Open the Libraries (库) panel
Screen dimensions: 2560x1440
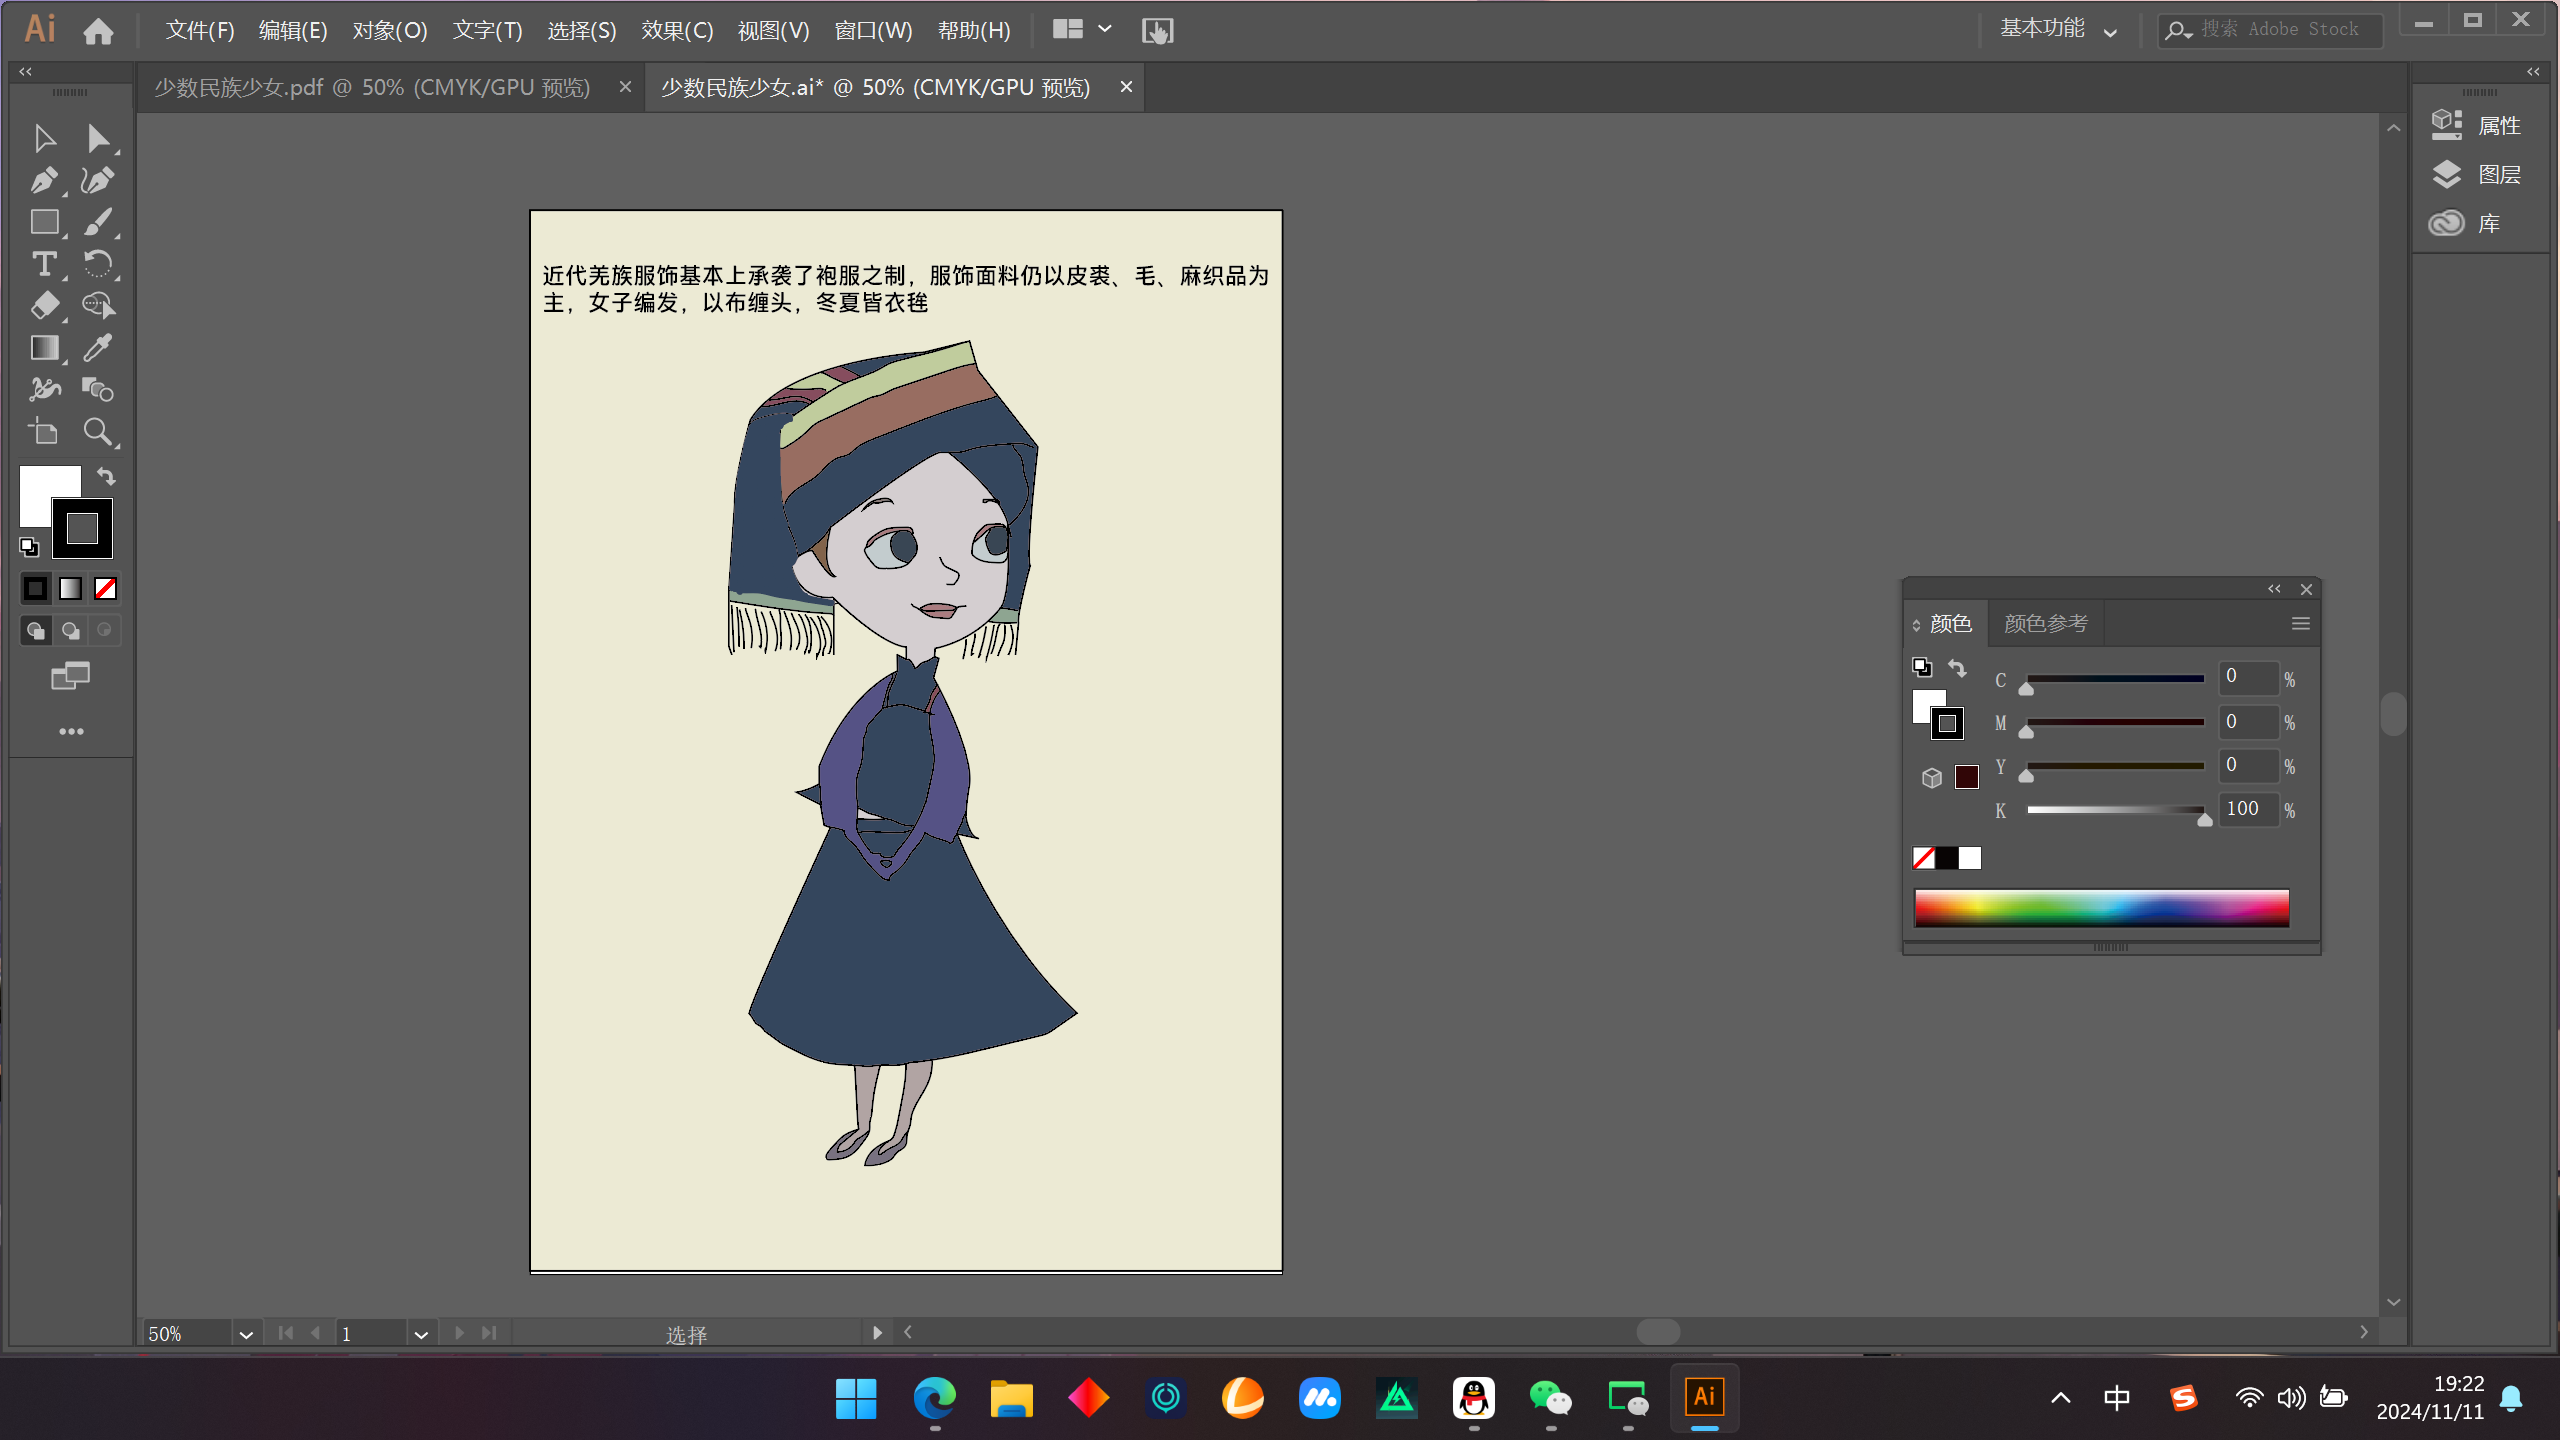click(x=2465, y=223)
